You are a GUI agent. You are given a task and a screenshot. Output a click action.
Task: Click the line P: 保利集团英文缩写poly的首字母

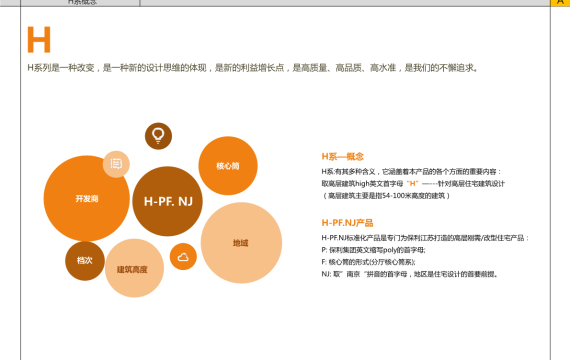point(373,250)
